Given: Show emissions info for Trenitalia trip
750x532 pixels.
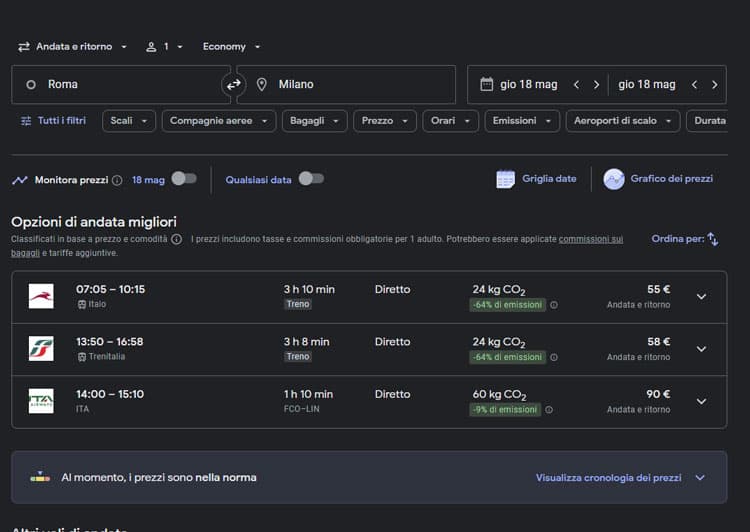Looking at the screenshot, I should click(554, 357).
